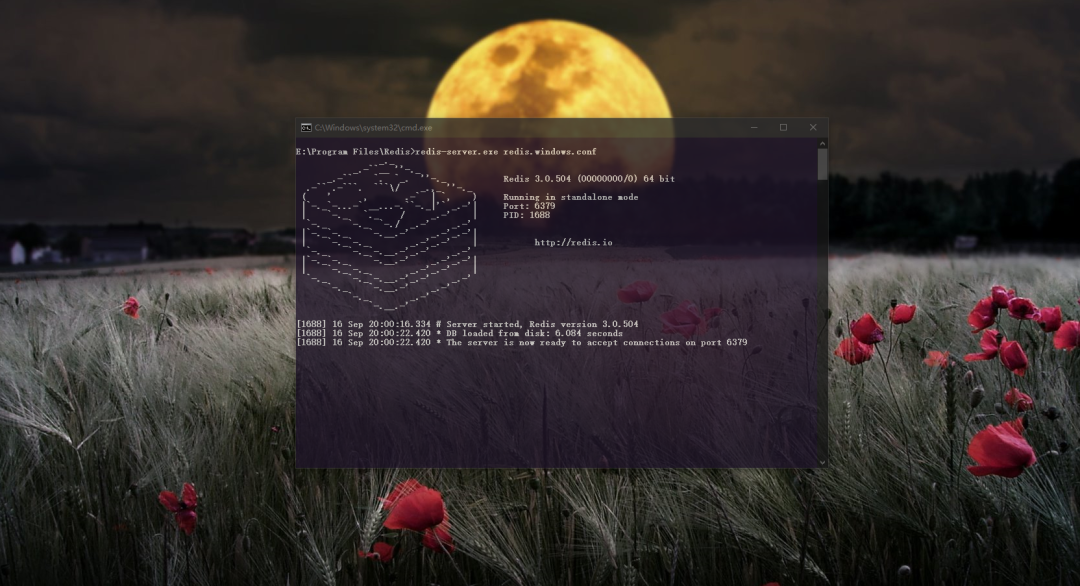Click the Redis 3.0.504 version line
1080x586 pixels.
589,178
